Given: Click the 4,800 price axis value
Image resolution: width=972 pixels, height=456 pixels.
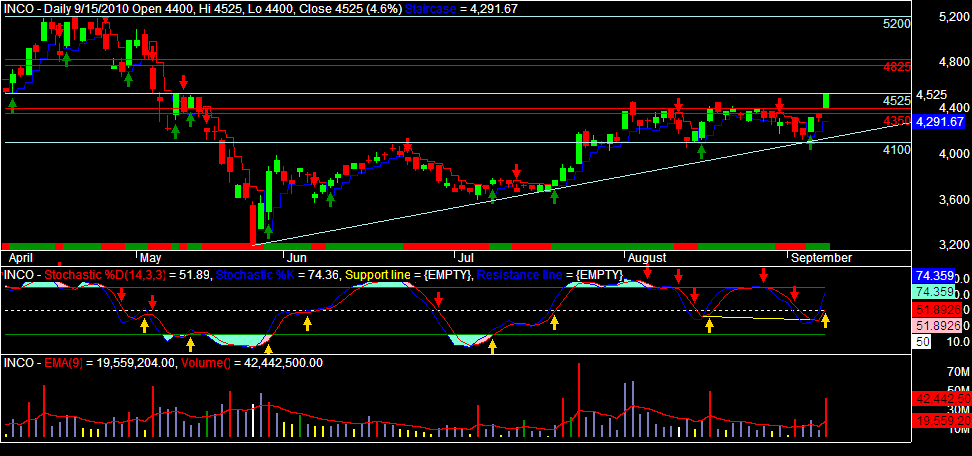Looking at the screenshot, I should click(953, 62).
